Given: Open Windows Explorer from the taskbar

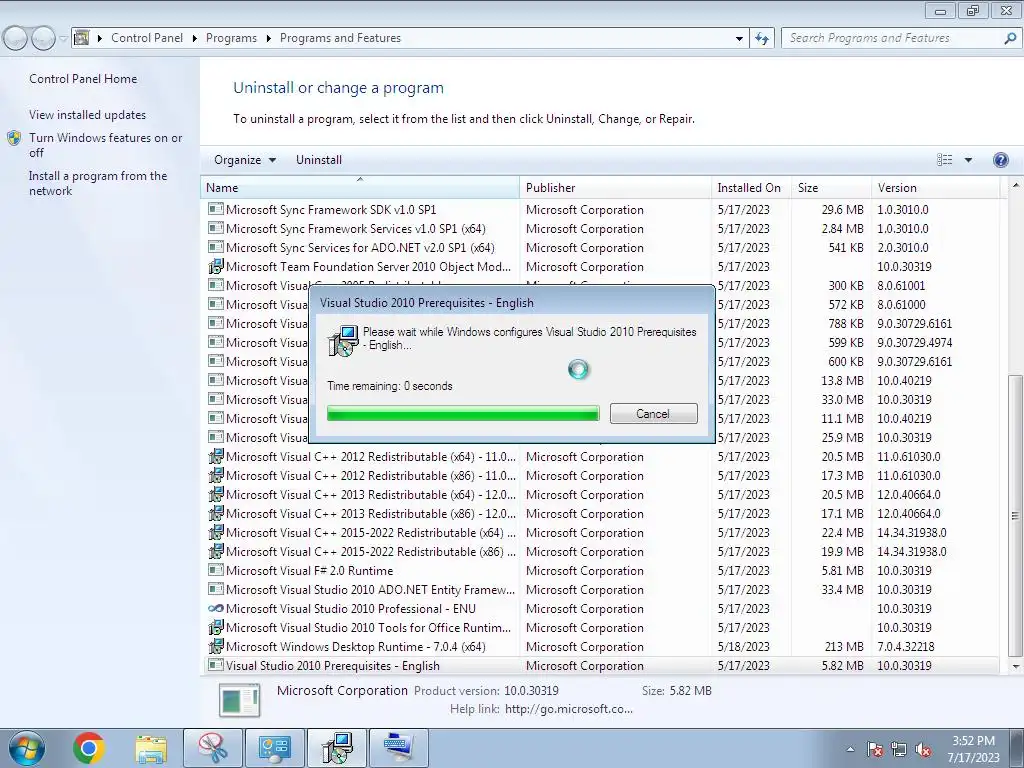Looking at the screenshot, I should (x=151, y=749).
